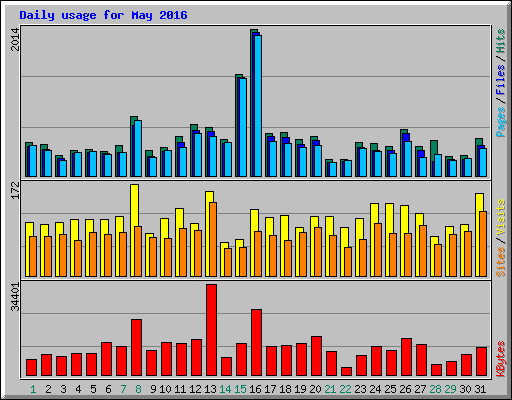Click day label '10' on the x-axis
Screen dimensions: 512x400
[165, 389]
